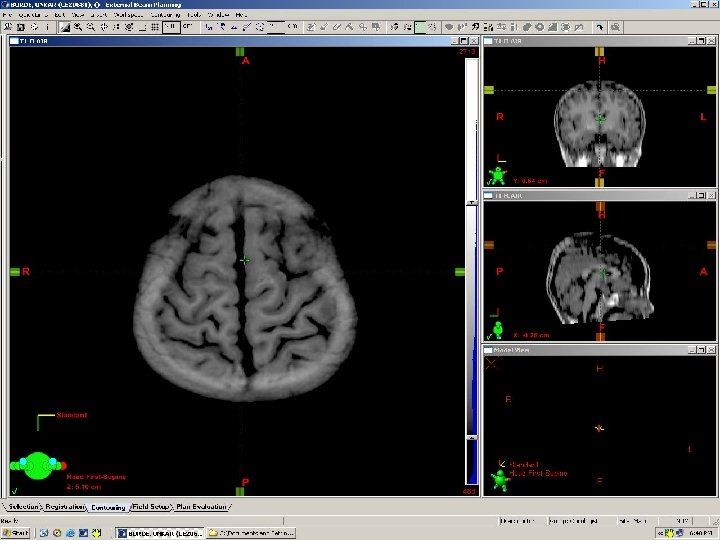Select the Contouring workspace tab at bottom
This screenshot has height=540, width=720.
[108, 507]
